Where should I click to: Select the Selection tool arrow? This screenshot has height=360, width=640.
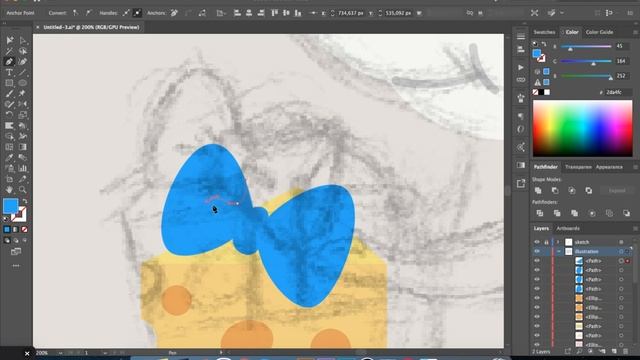click(x=9, y=40)
